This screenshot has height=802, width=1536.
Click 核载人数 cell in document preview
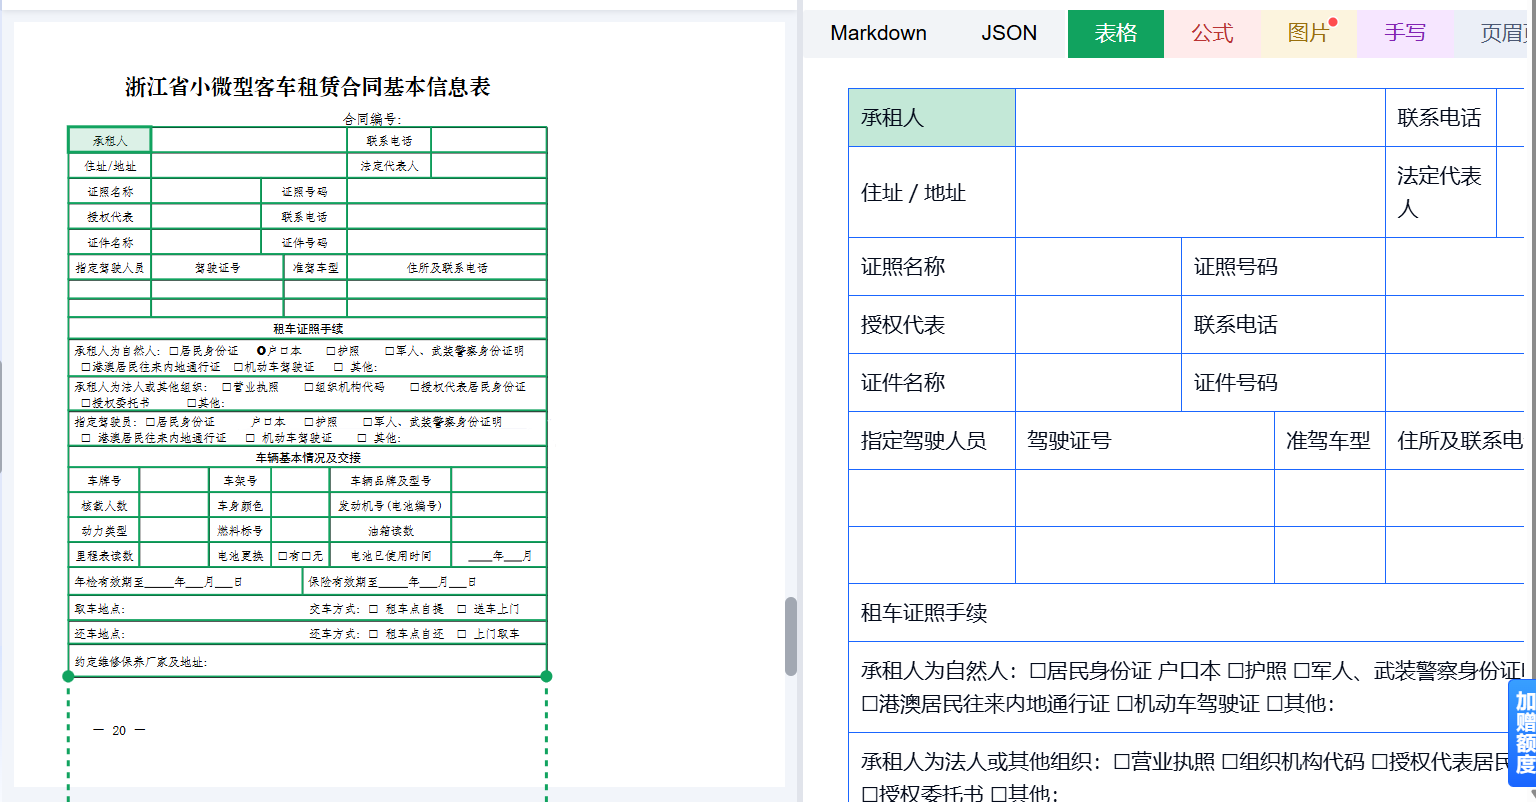pos(104,505)
